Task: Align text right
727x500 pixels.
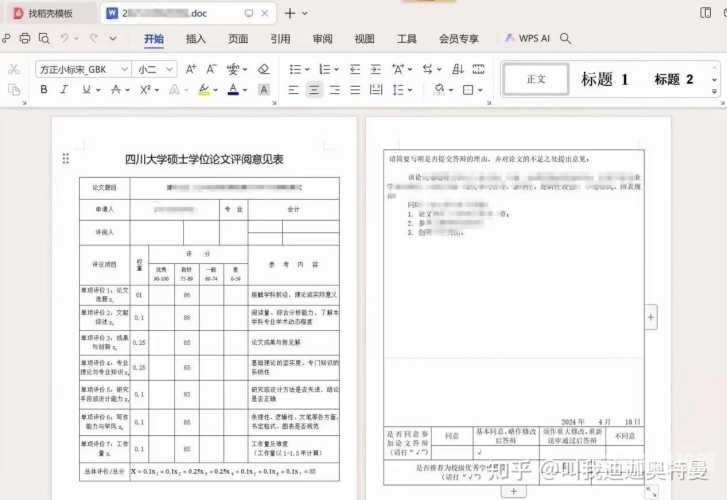Action: pyautogui.click(x=335, y=90)
